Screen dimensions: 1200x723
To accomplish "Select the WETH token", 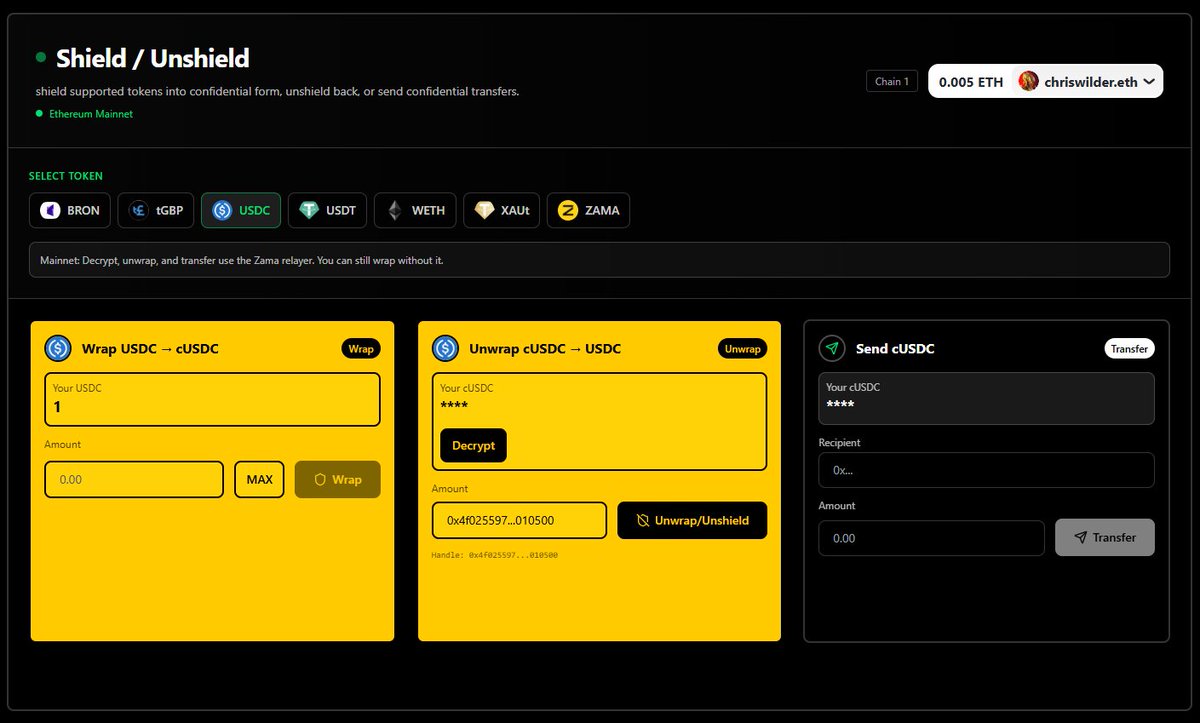I will pos(415,210).
